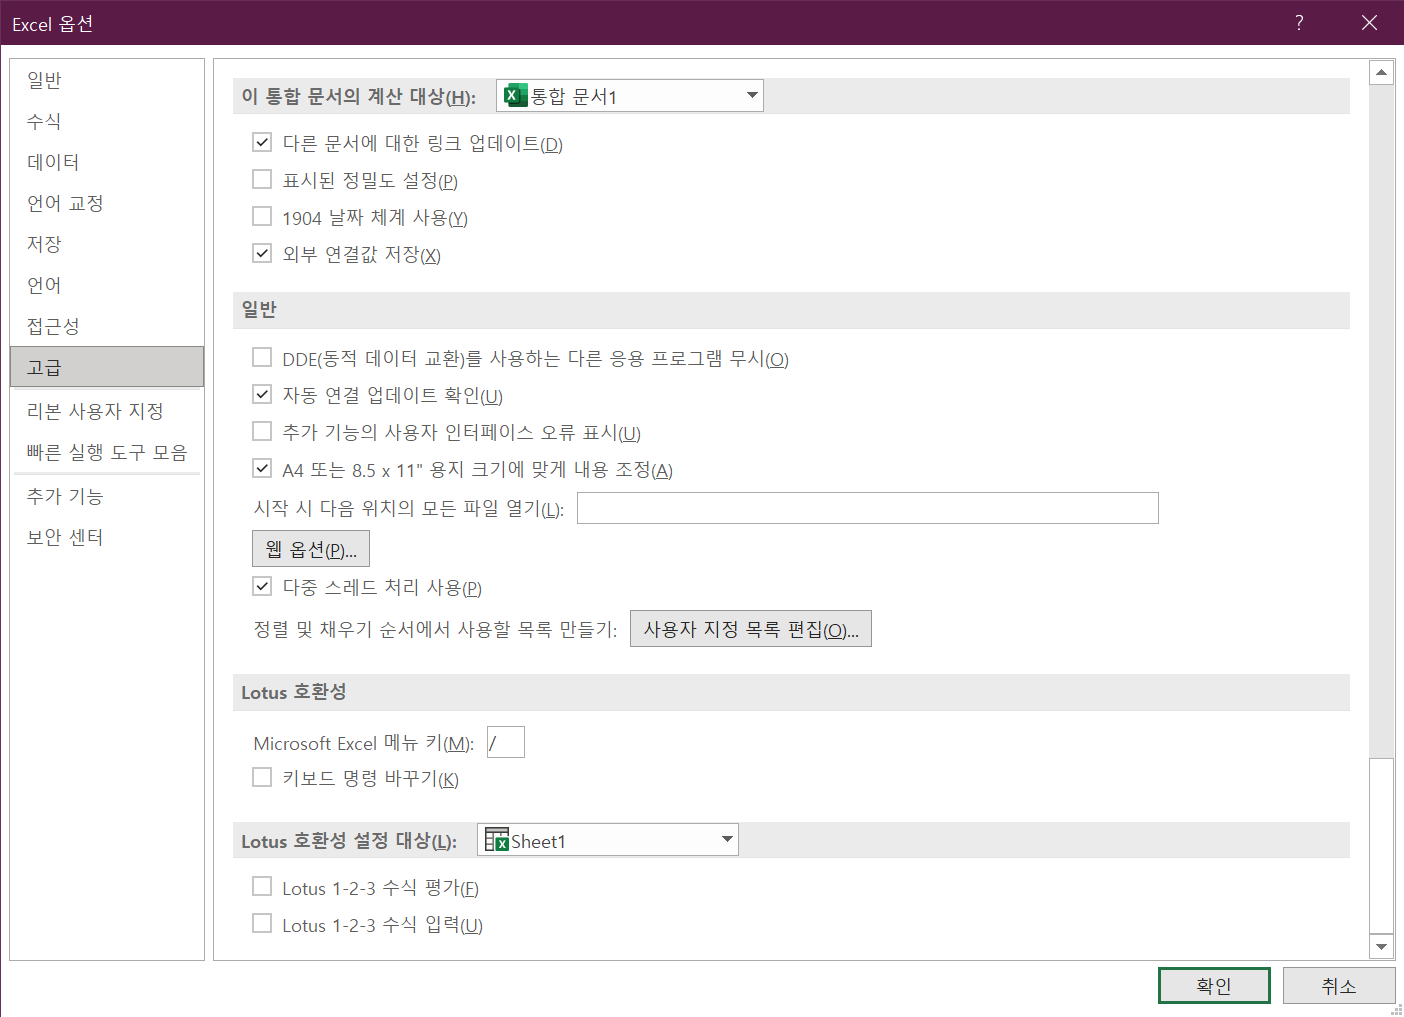Screen dimensions: 1404x1017
Task: Select the 일반 category
Action: (x=107, y=80)
